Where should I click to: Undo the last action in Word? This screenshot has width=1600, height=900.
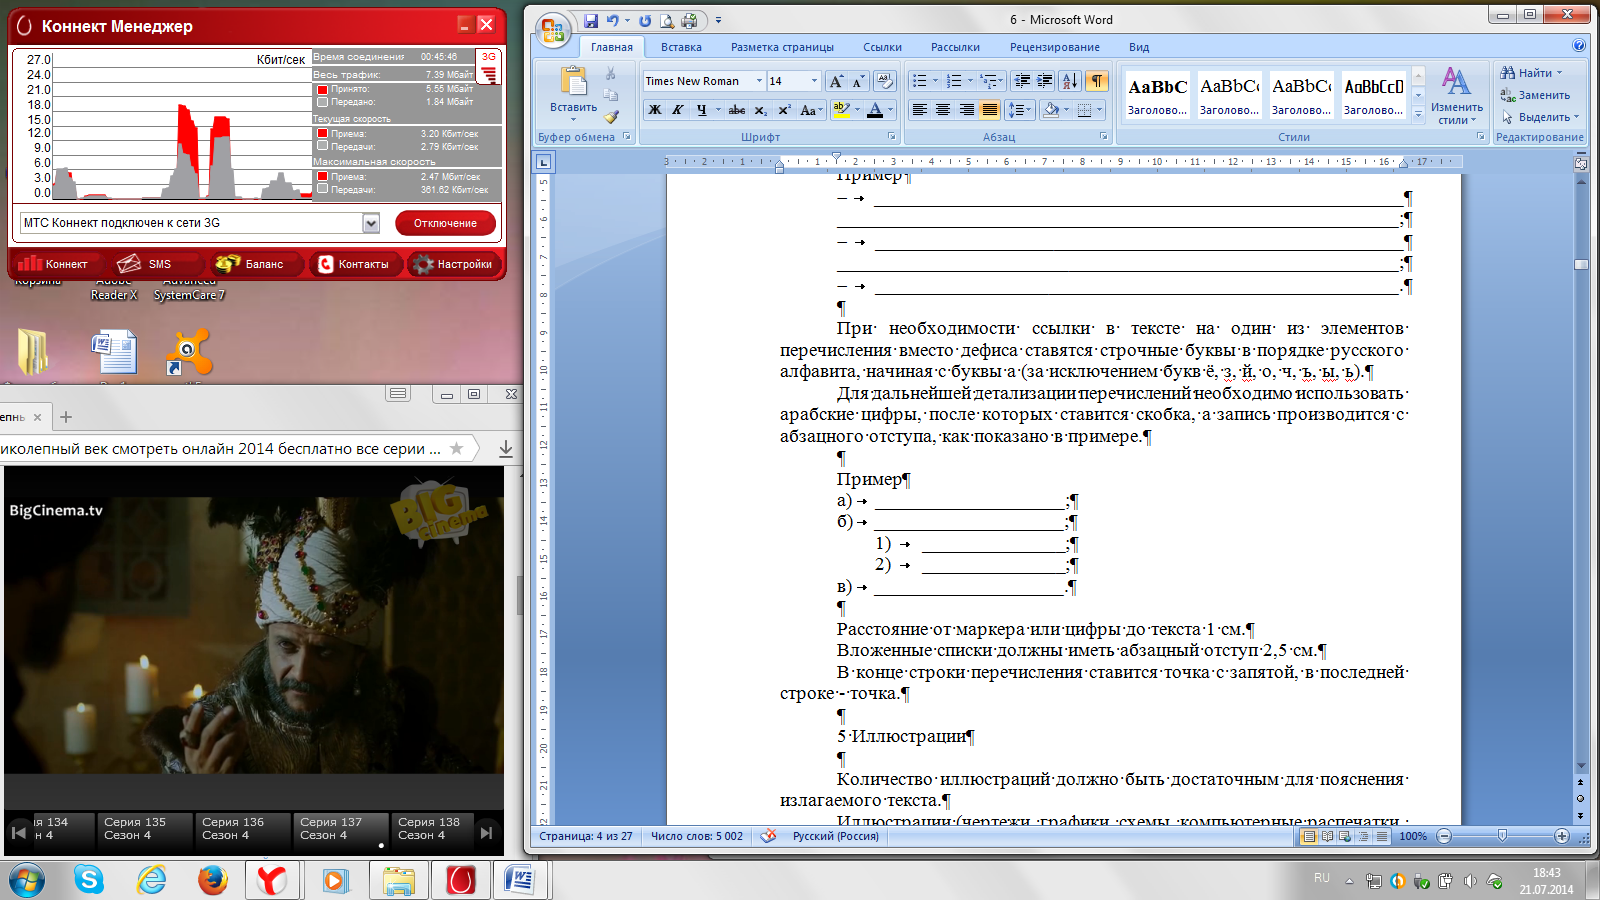[612, 20]
